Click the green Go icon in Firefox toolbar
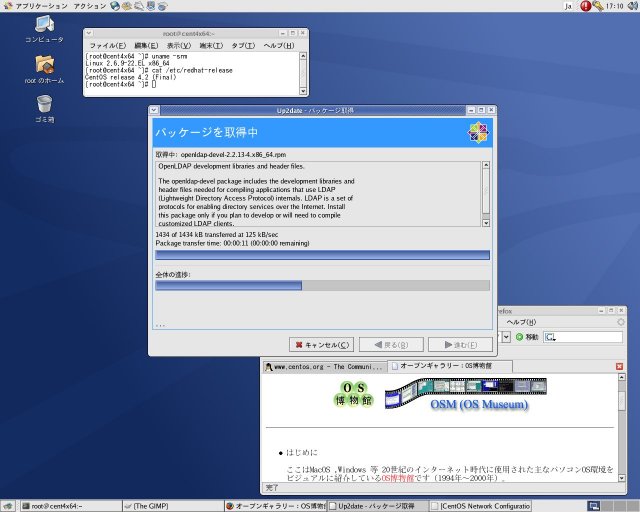Screen dimensions: 640x512 click(519, 337)
